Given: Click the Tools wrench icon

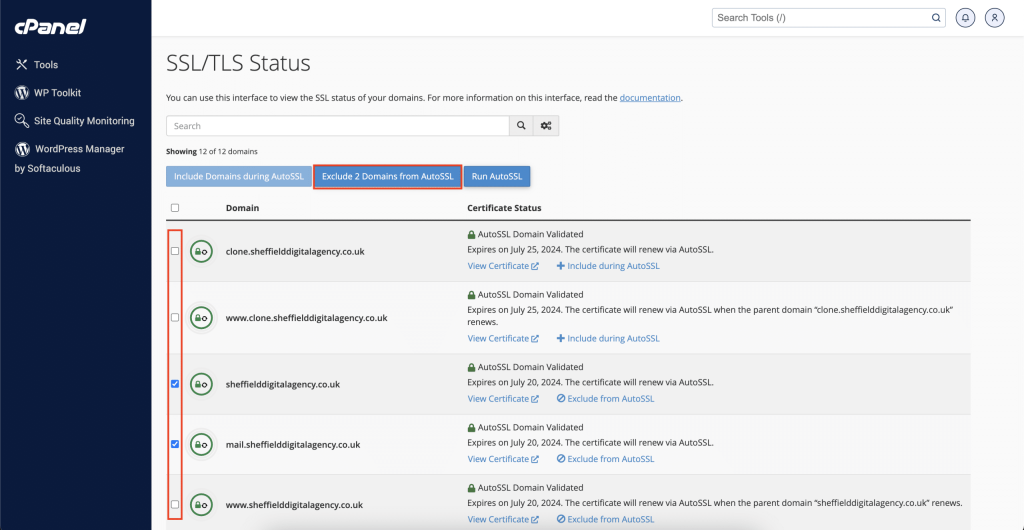Looking at the screenshot, I should click(x=22, y=65).
